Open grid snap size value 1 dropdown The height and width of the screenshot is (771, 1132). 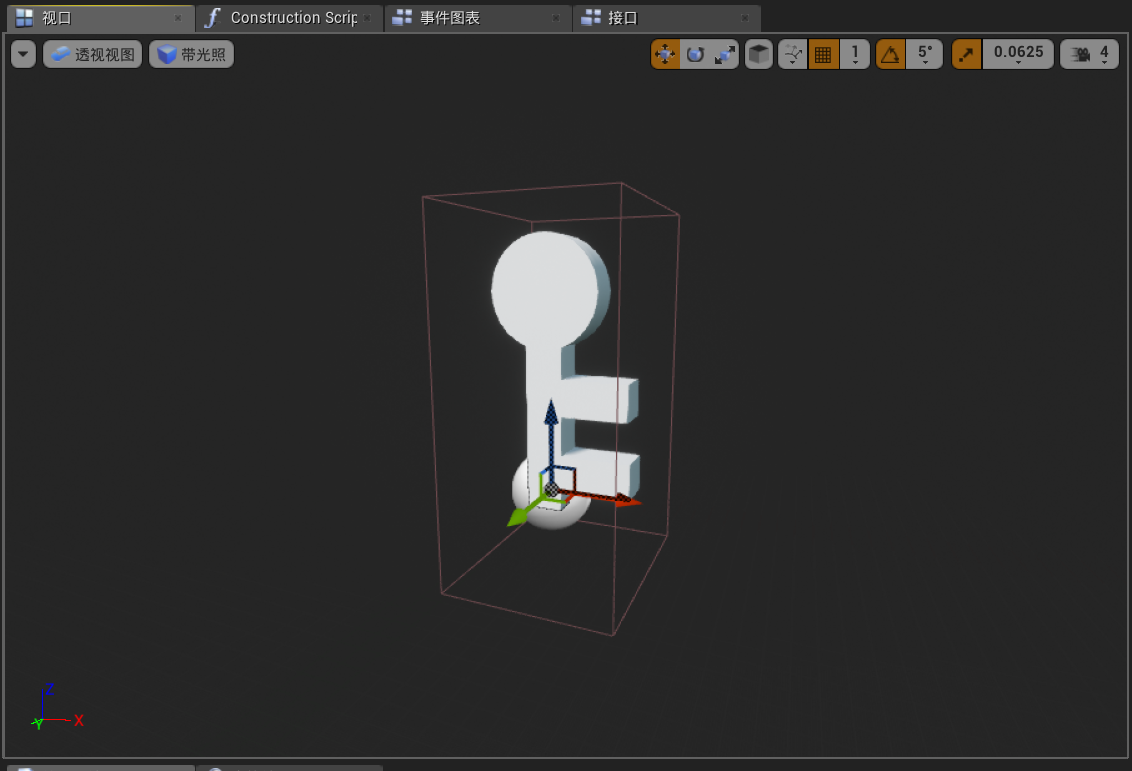click(x=855, y=54)
